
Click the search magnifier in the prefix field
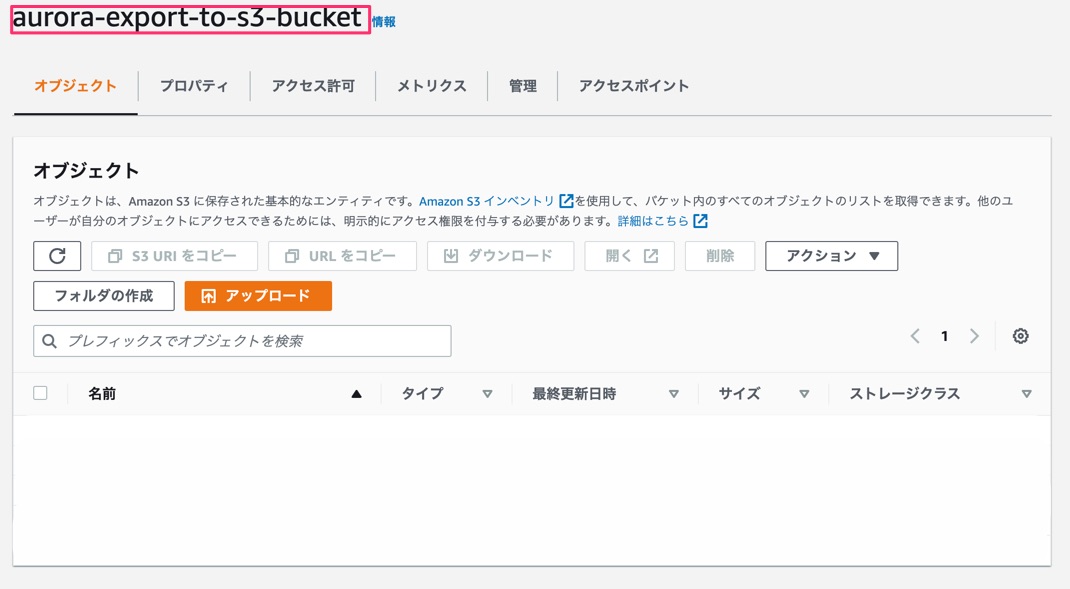[x=49, y=341]
